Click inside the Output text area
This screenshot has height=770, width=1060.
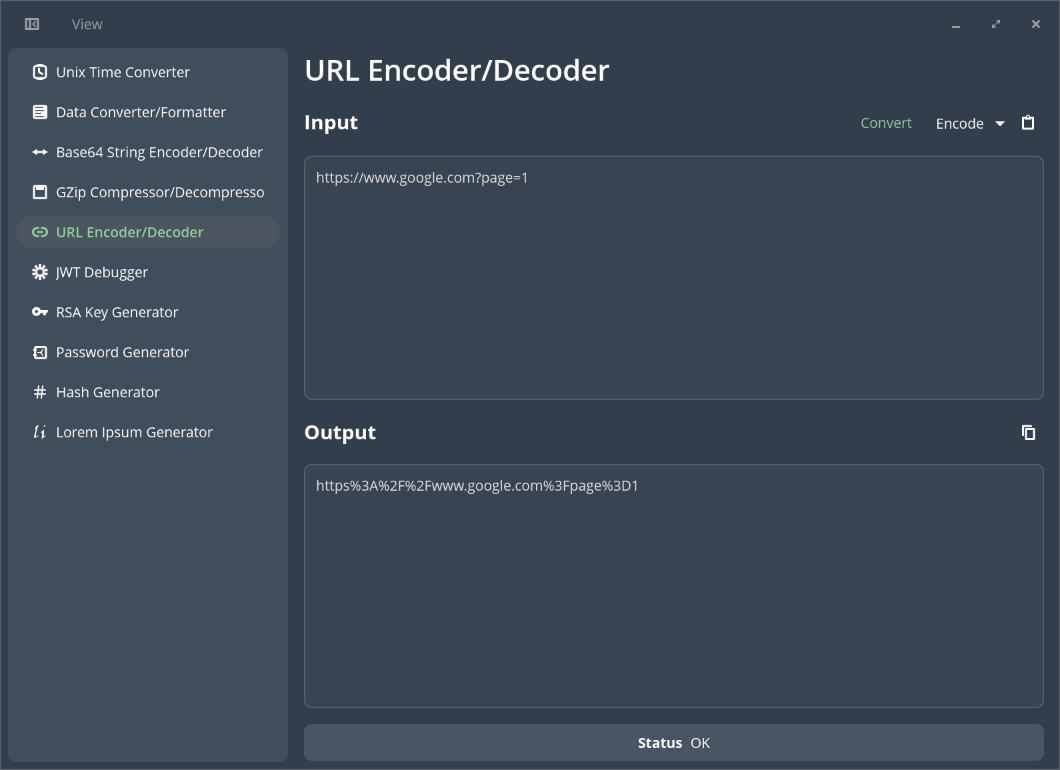(x=673, y=586)
